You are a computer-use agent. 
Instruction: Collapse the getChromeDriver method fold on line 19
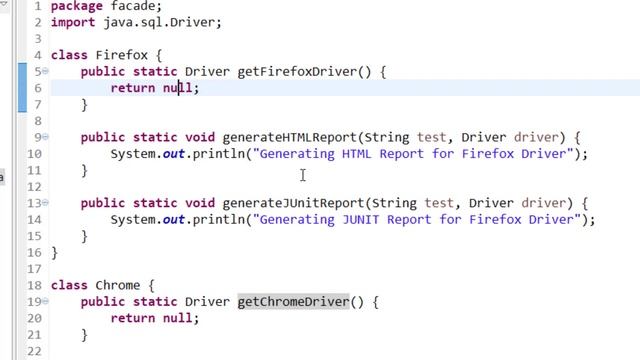(x=45, y=301)
